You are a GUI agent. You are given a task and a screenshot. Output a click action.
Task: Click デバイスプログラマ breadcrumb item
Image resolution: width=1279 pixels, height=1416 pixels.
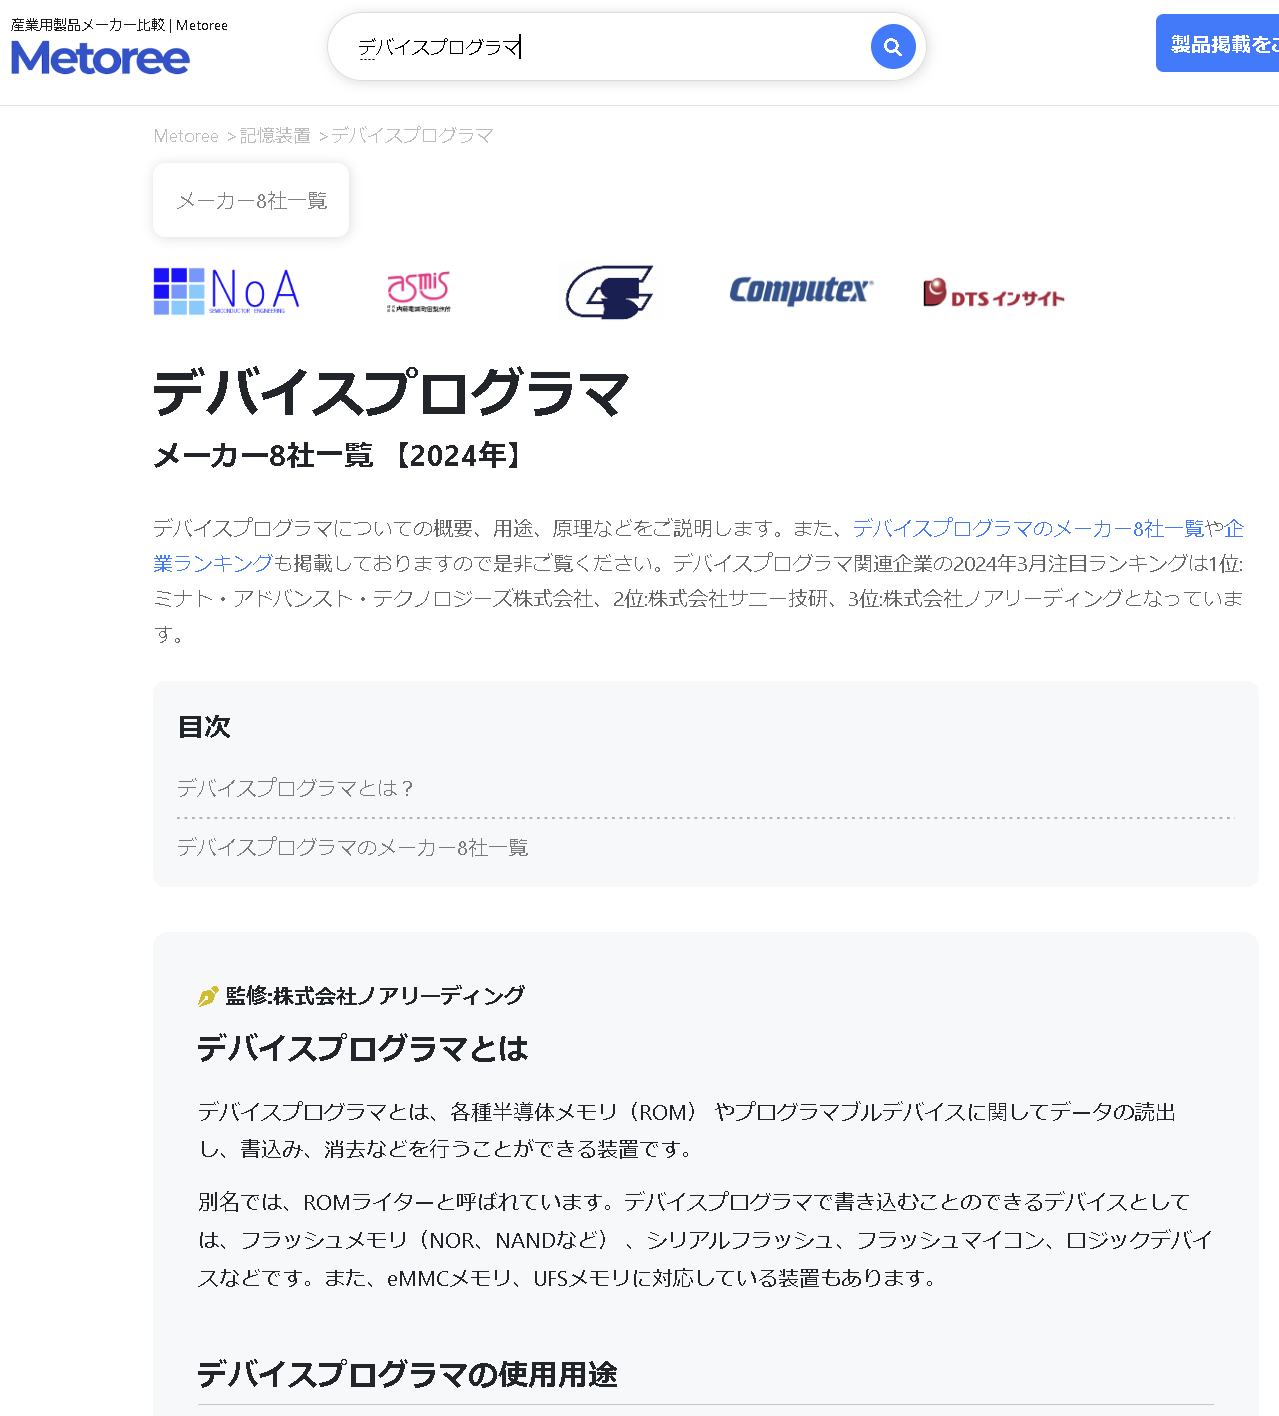(x=412, y=136)
